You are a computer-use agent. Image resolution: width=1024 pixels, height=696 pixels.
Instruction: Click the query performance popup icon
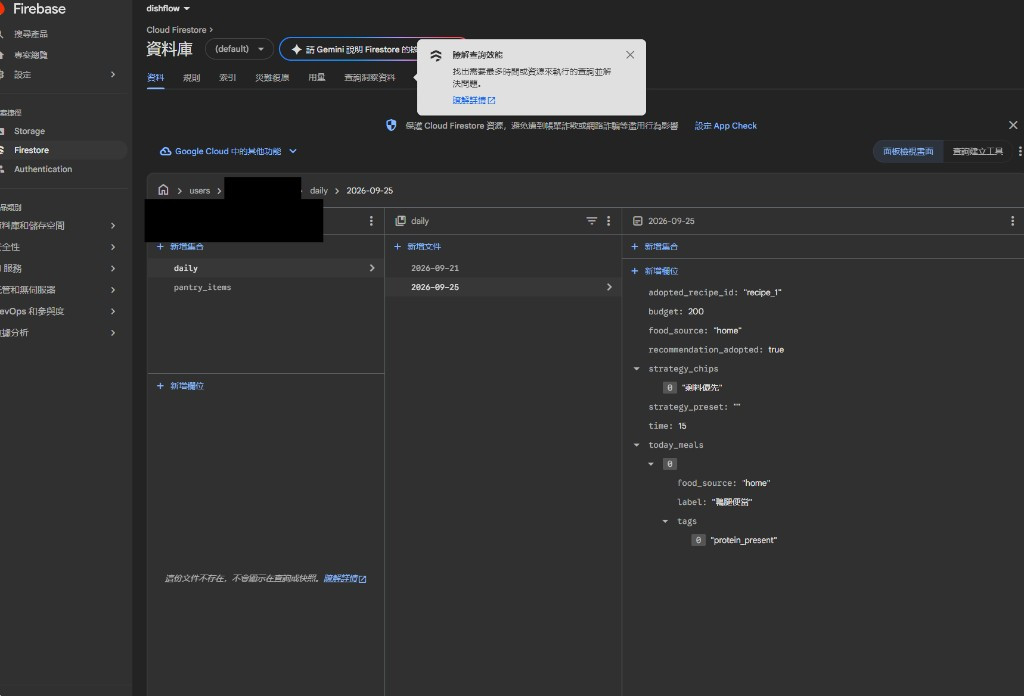point(436,56)
